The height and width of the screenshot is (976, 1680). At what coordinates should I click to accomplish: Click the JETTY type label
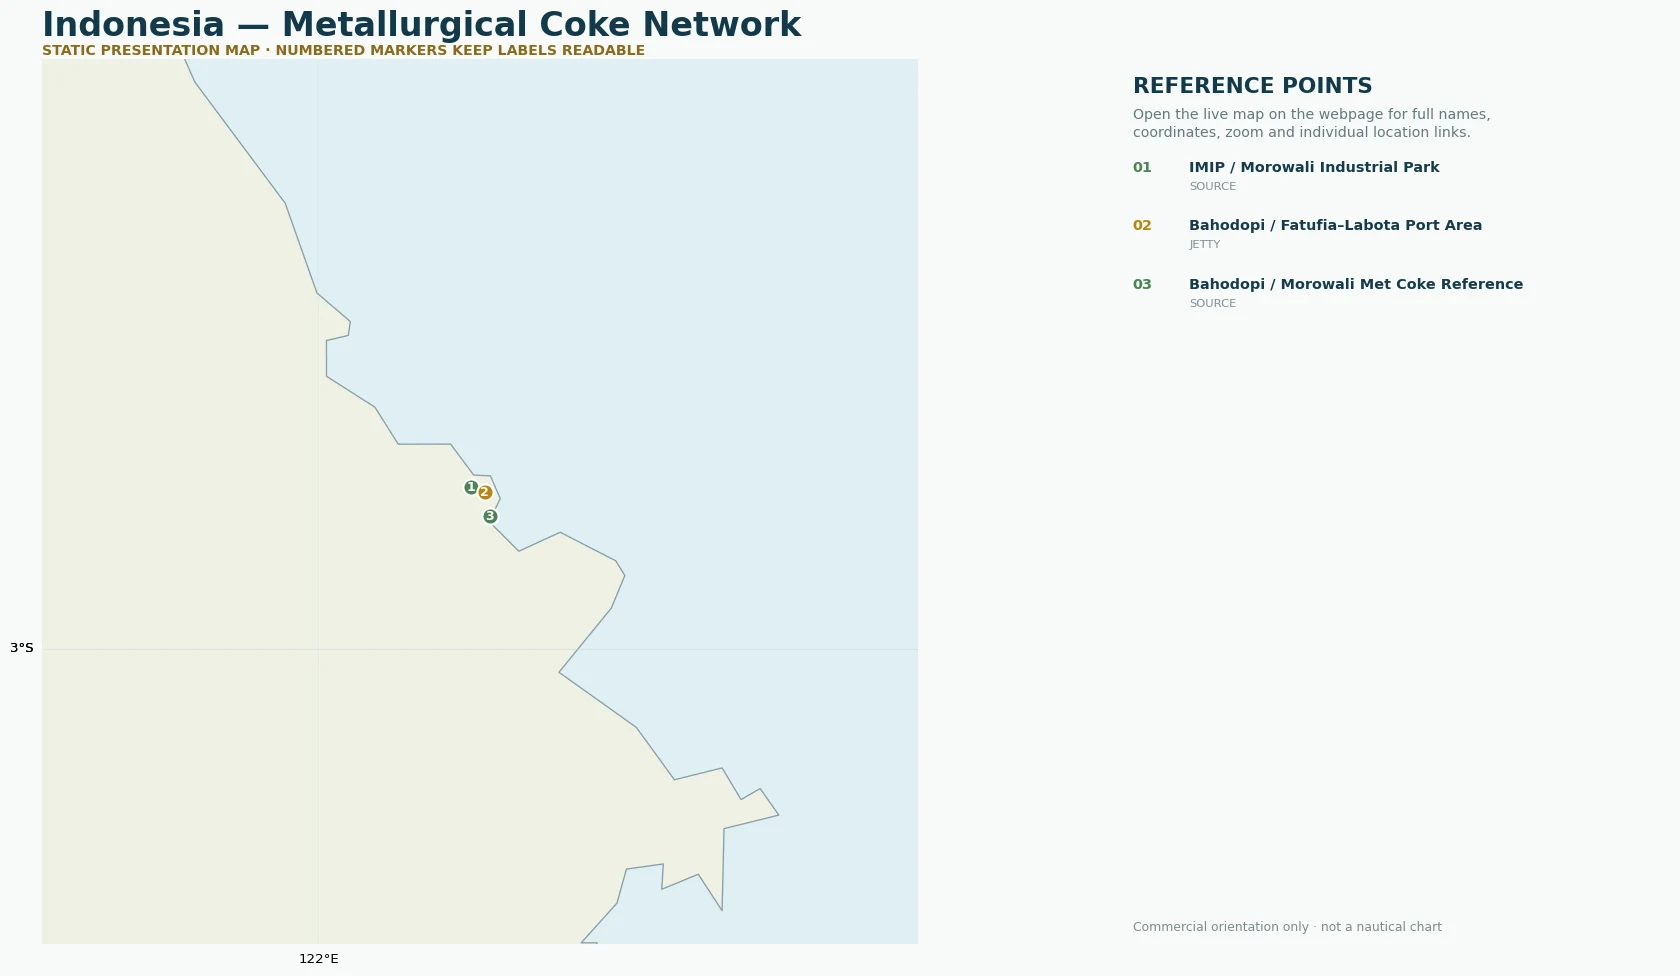pyautogui.click(x=1204, y=245)
